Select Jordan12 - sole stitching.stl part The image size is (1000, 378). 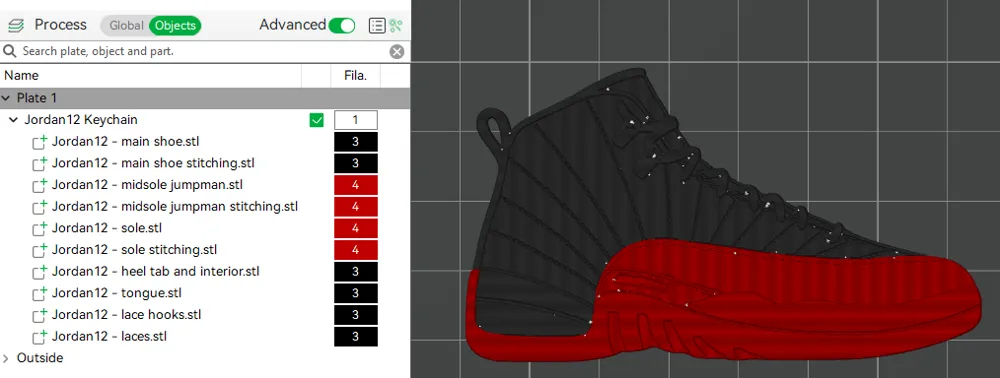point(135,250)
